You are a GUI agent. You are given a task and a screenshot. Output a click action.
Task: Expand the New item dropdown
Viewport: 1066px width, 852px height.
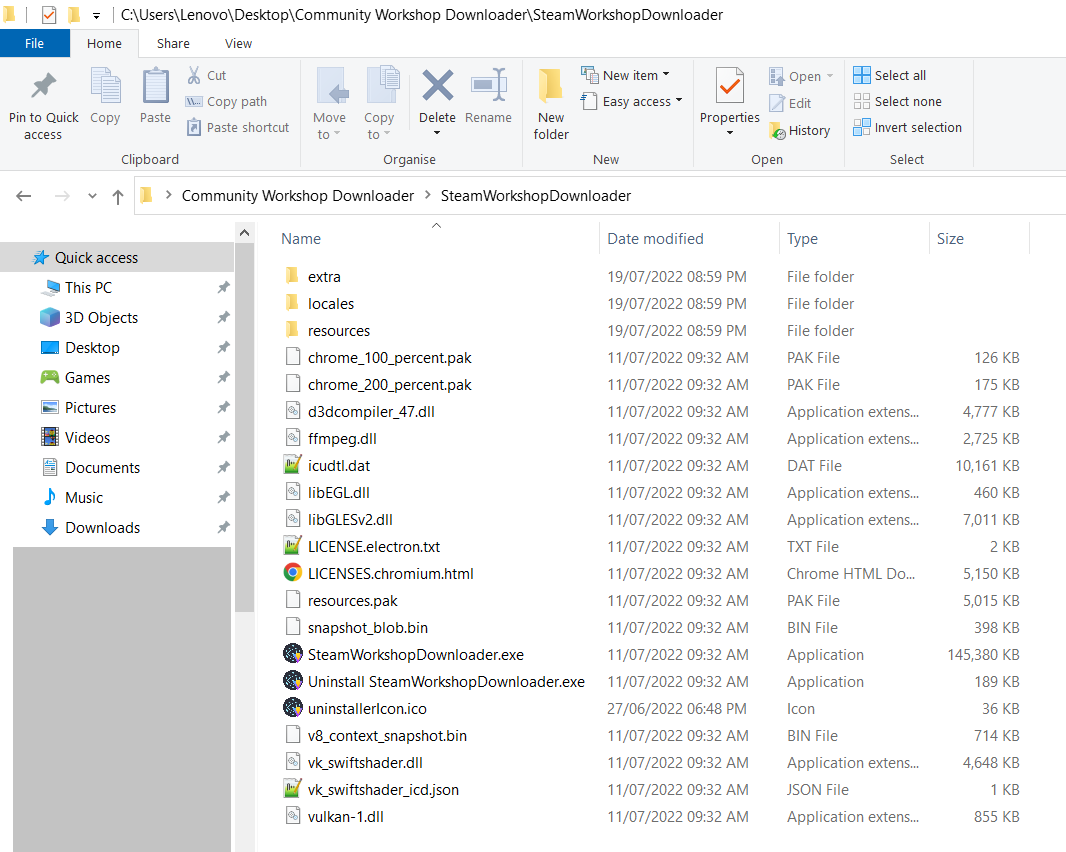[666, 75]
